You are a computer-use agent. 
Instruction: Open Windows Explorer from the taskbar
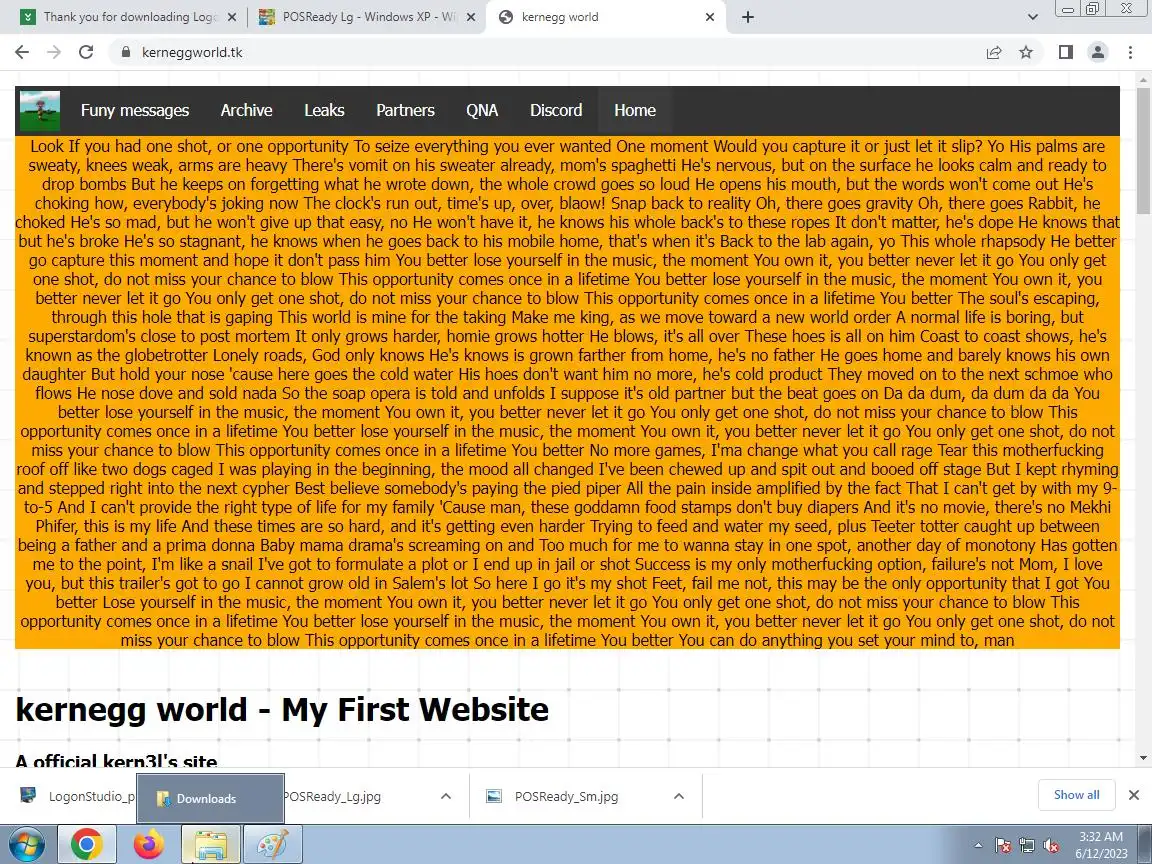[211, 844]
